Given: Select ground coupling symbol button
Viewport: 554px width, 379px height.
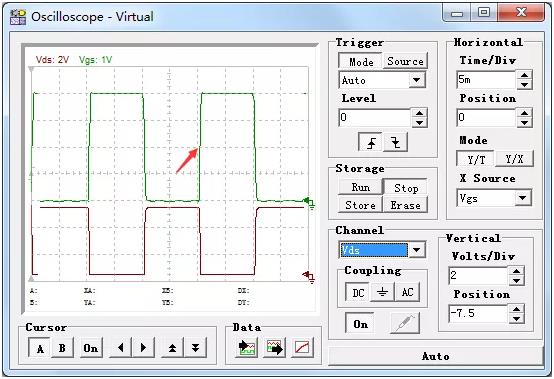Looking at the screenshot, I should click(382, 292).
